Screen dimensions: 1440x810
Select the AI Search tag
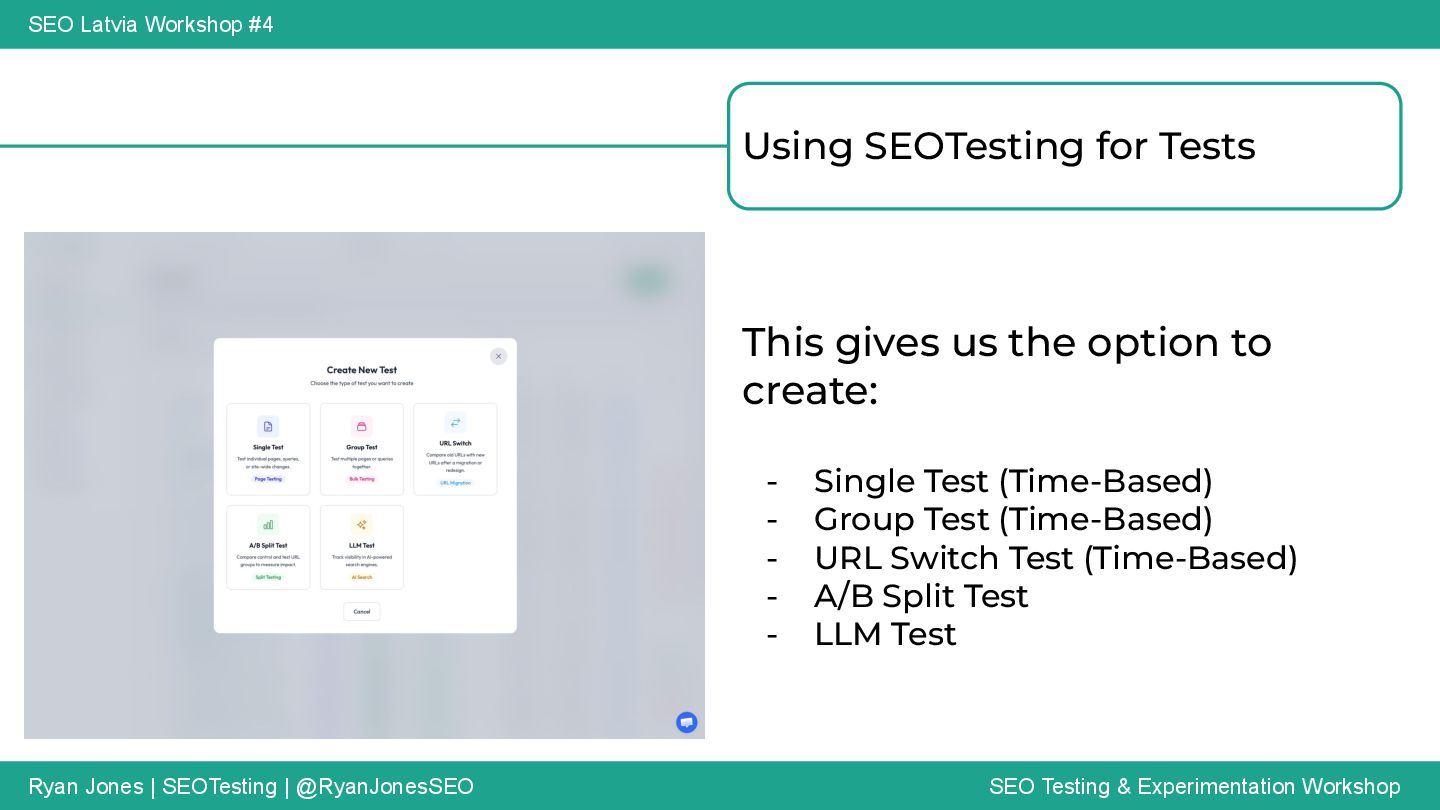tap(362, 577)
